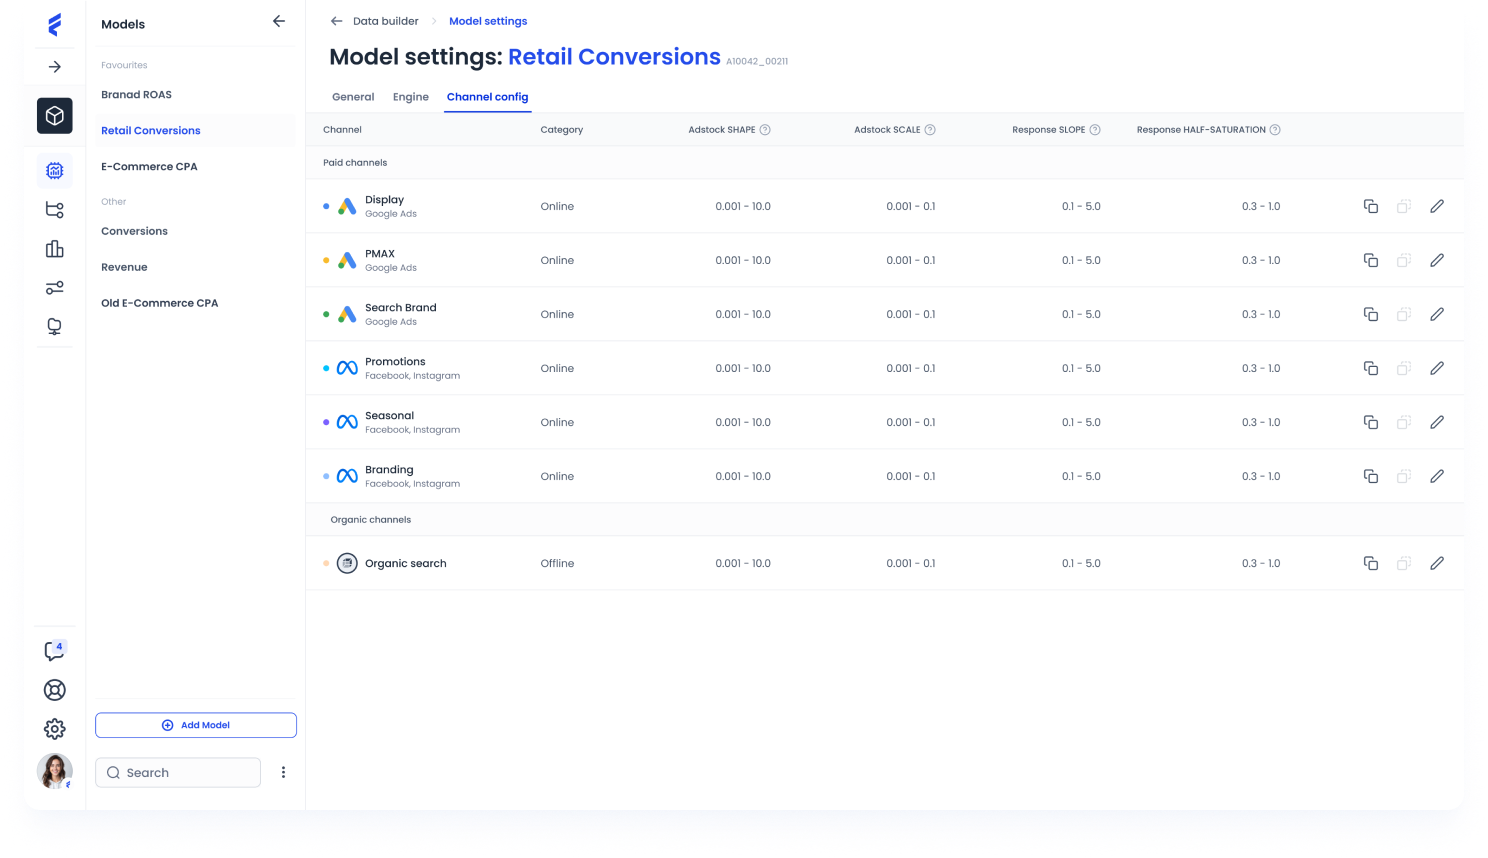Expand the sidebar using the right arrow
The height and width of the screenshot is (858, 1488).
click(55, 67)
